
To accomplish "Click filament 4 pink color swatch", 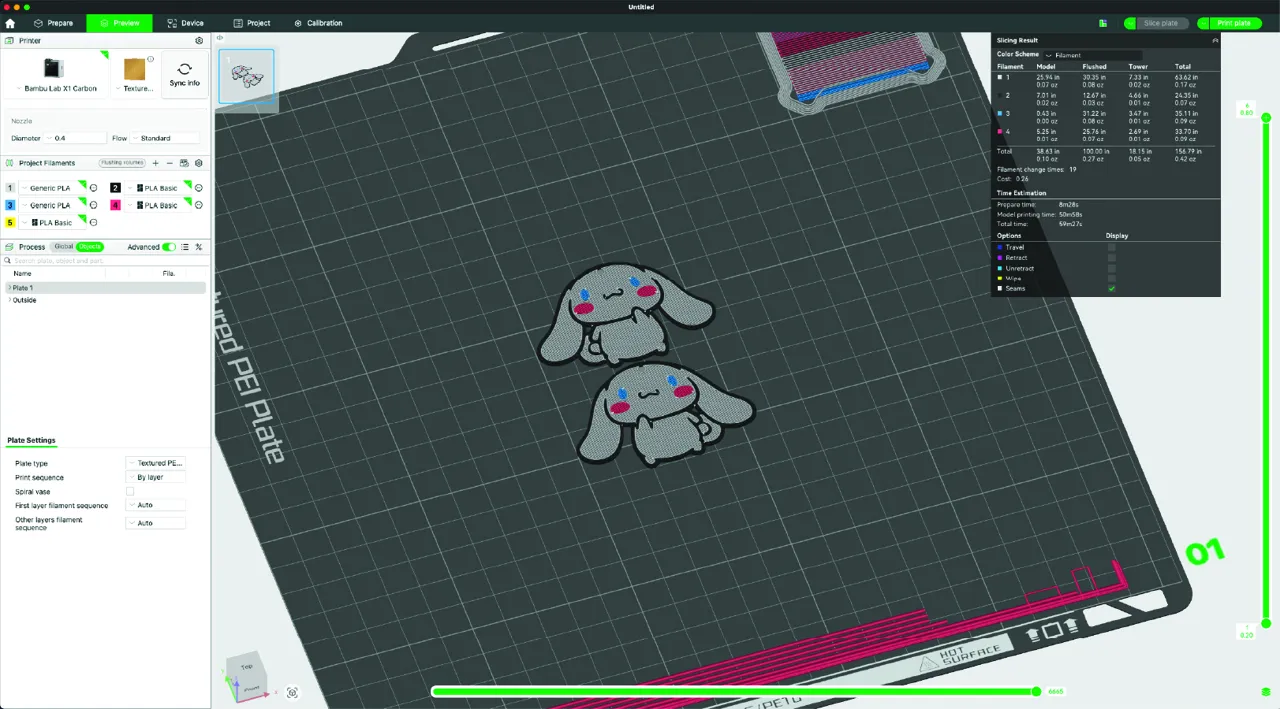I will coord(115,205).
